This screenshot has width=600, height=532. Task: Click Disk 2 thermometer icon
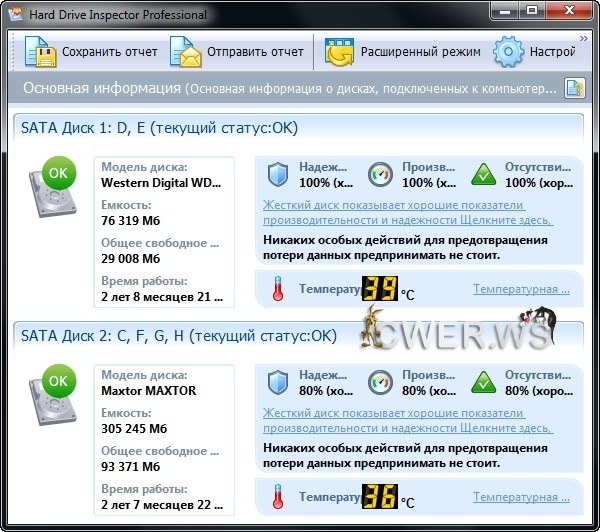click(x=278, y=496)
